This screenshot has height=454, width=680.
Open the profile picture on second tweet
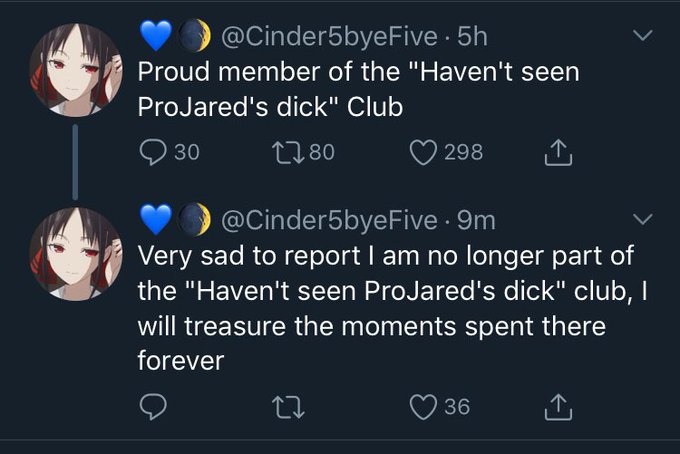76,253
